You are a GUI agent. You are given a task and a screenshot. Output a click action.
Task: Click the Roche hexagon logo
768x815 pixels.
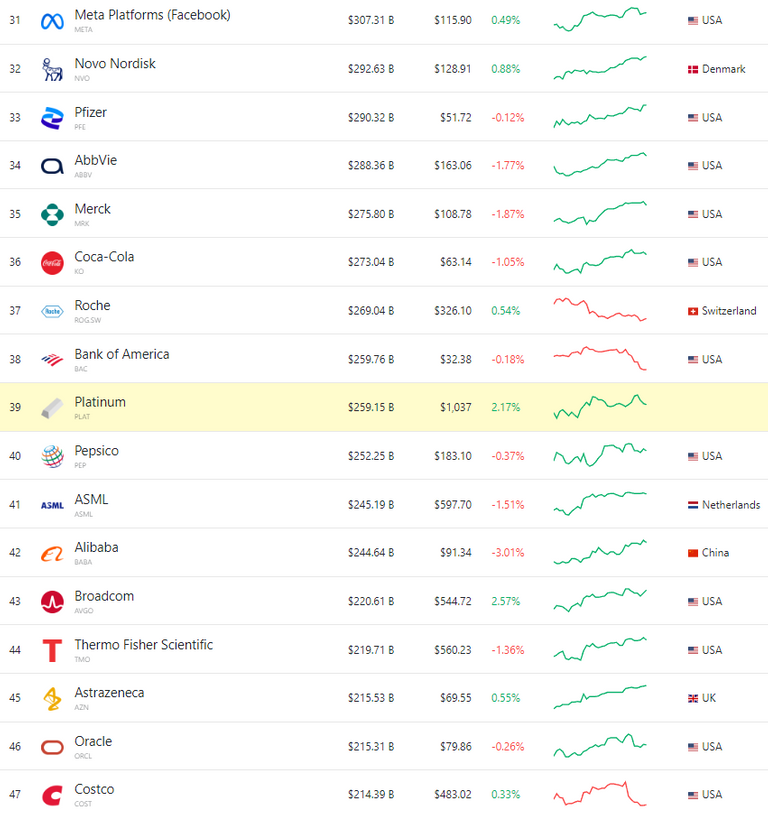pos(52,311)
